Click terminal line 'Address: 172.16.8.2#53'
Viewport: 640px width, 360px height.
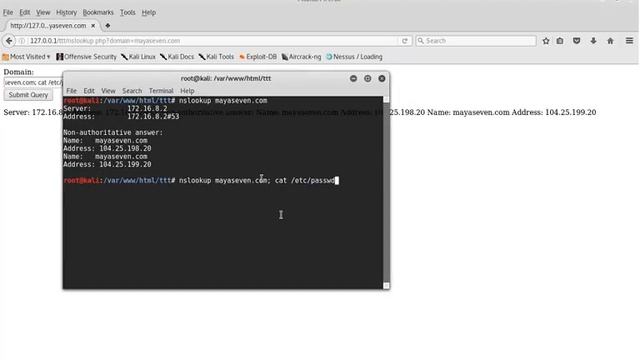(121, 117)
